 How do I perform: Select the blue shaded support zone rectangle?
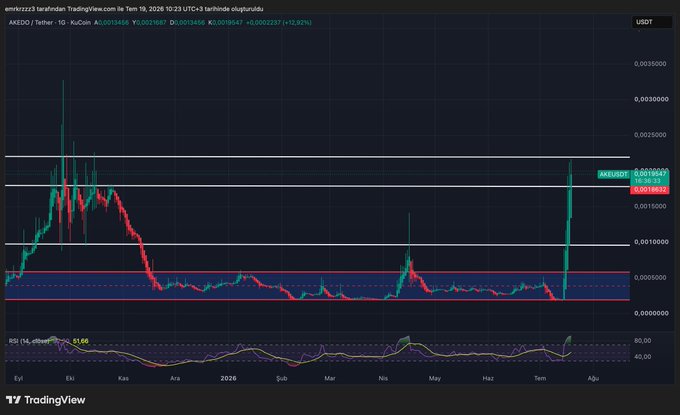tap(317, 286)
